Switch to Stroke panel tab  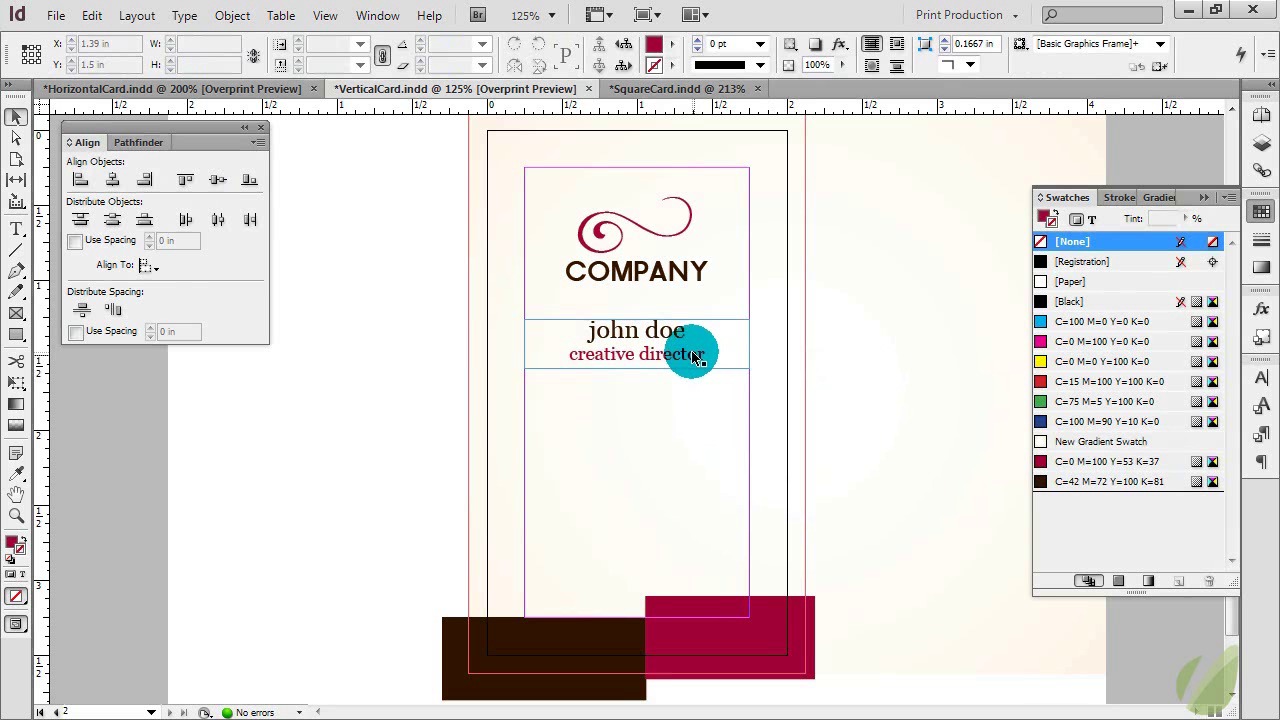tap(1119, 198)
